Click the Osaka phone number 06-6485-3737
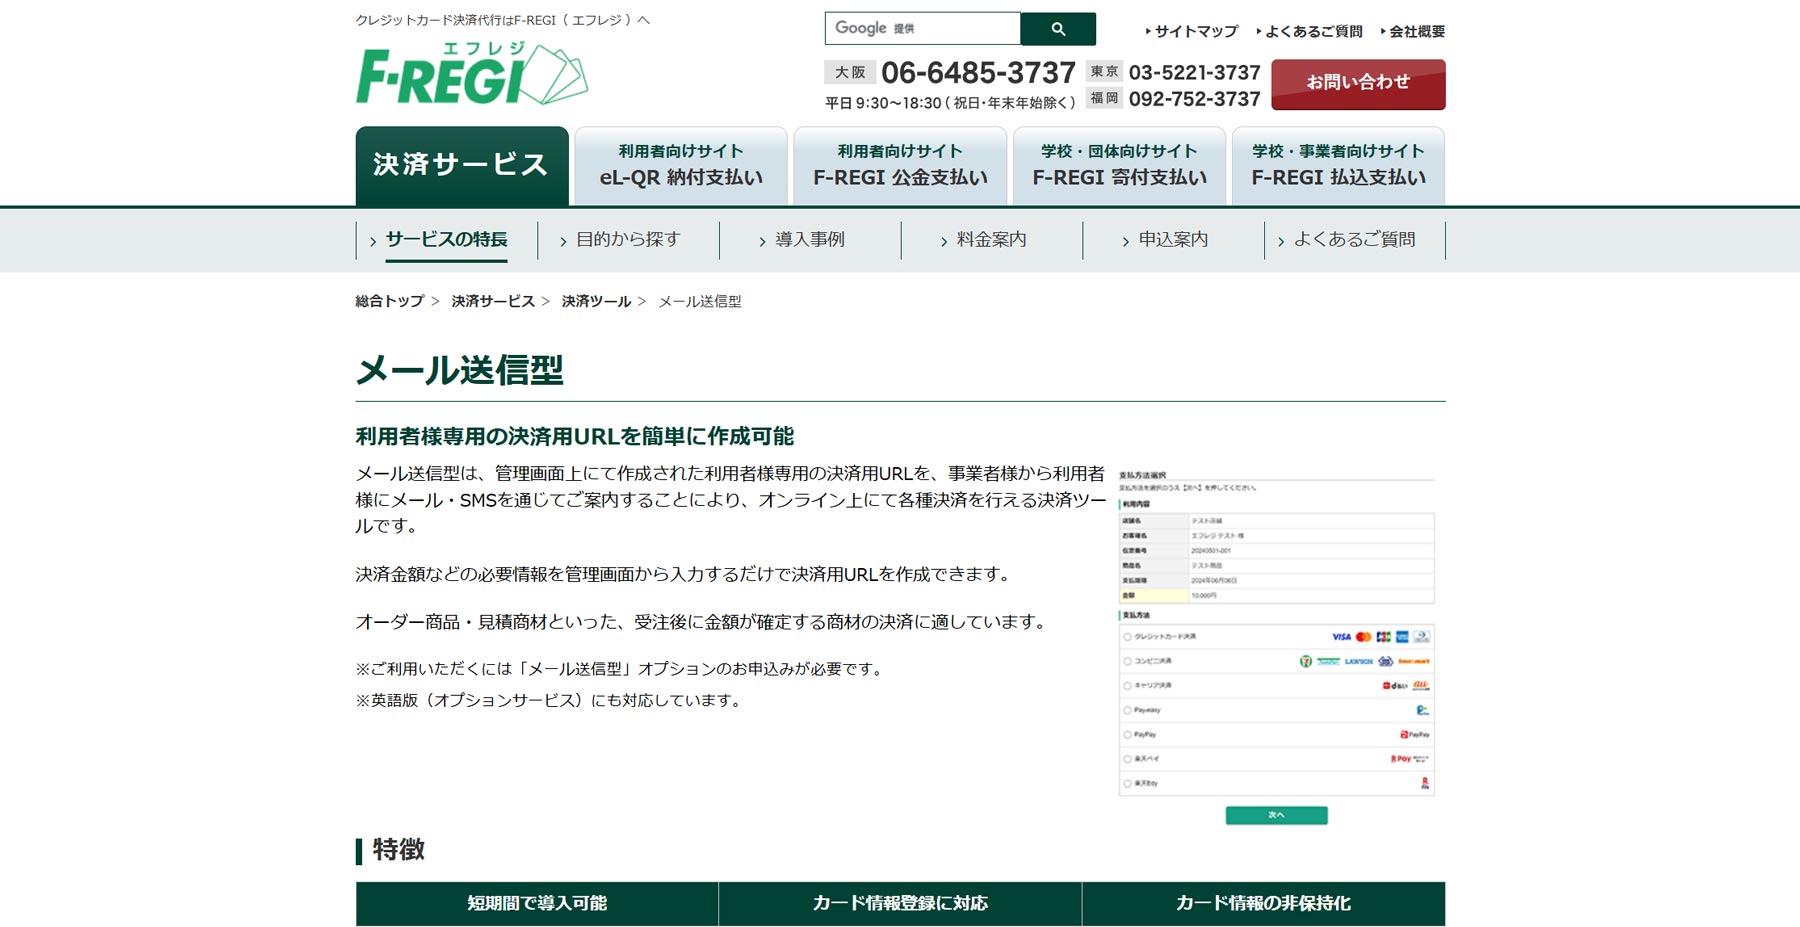This screenshot has width=1800, height=927. (x=978, y=73)
